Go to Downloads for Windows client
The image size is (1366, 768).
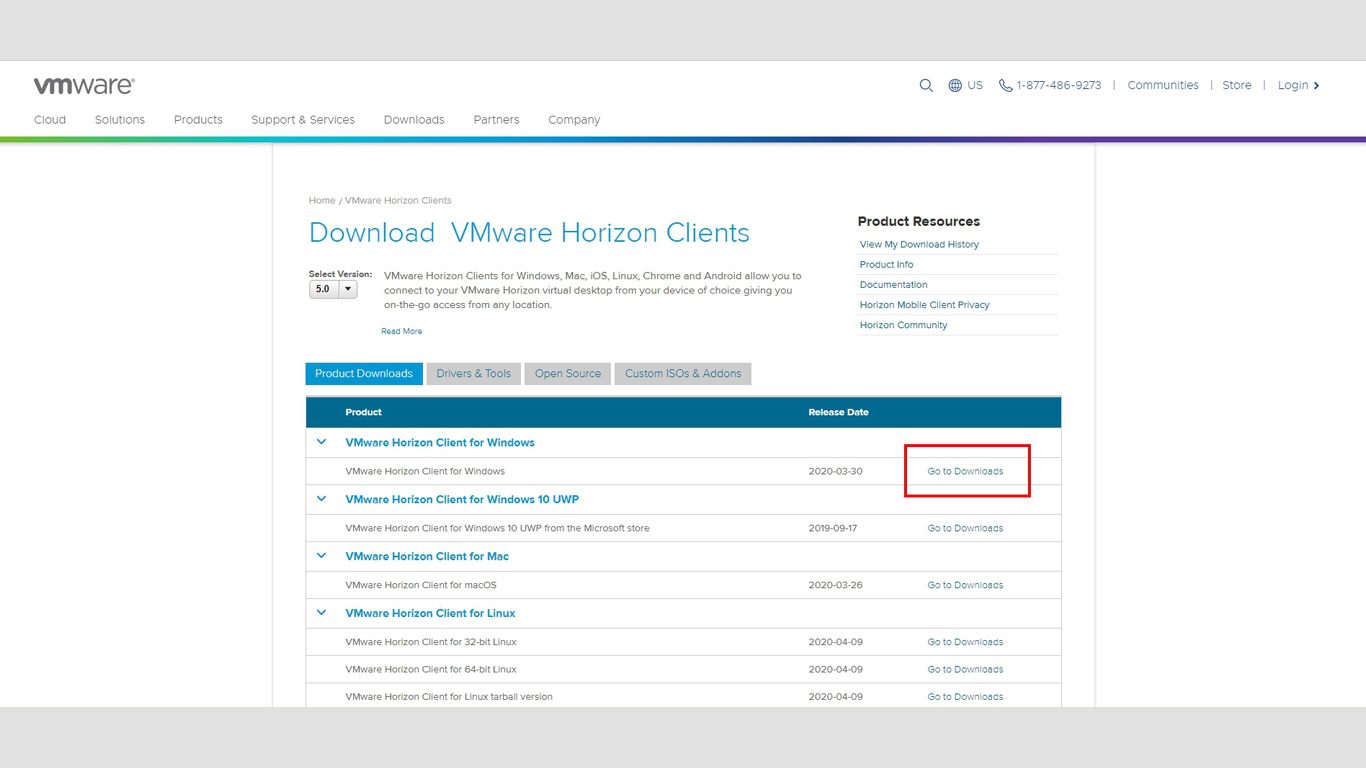965,471
